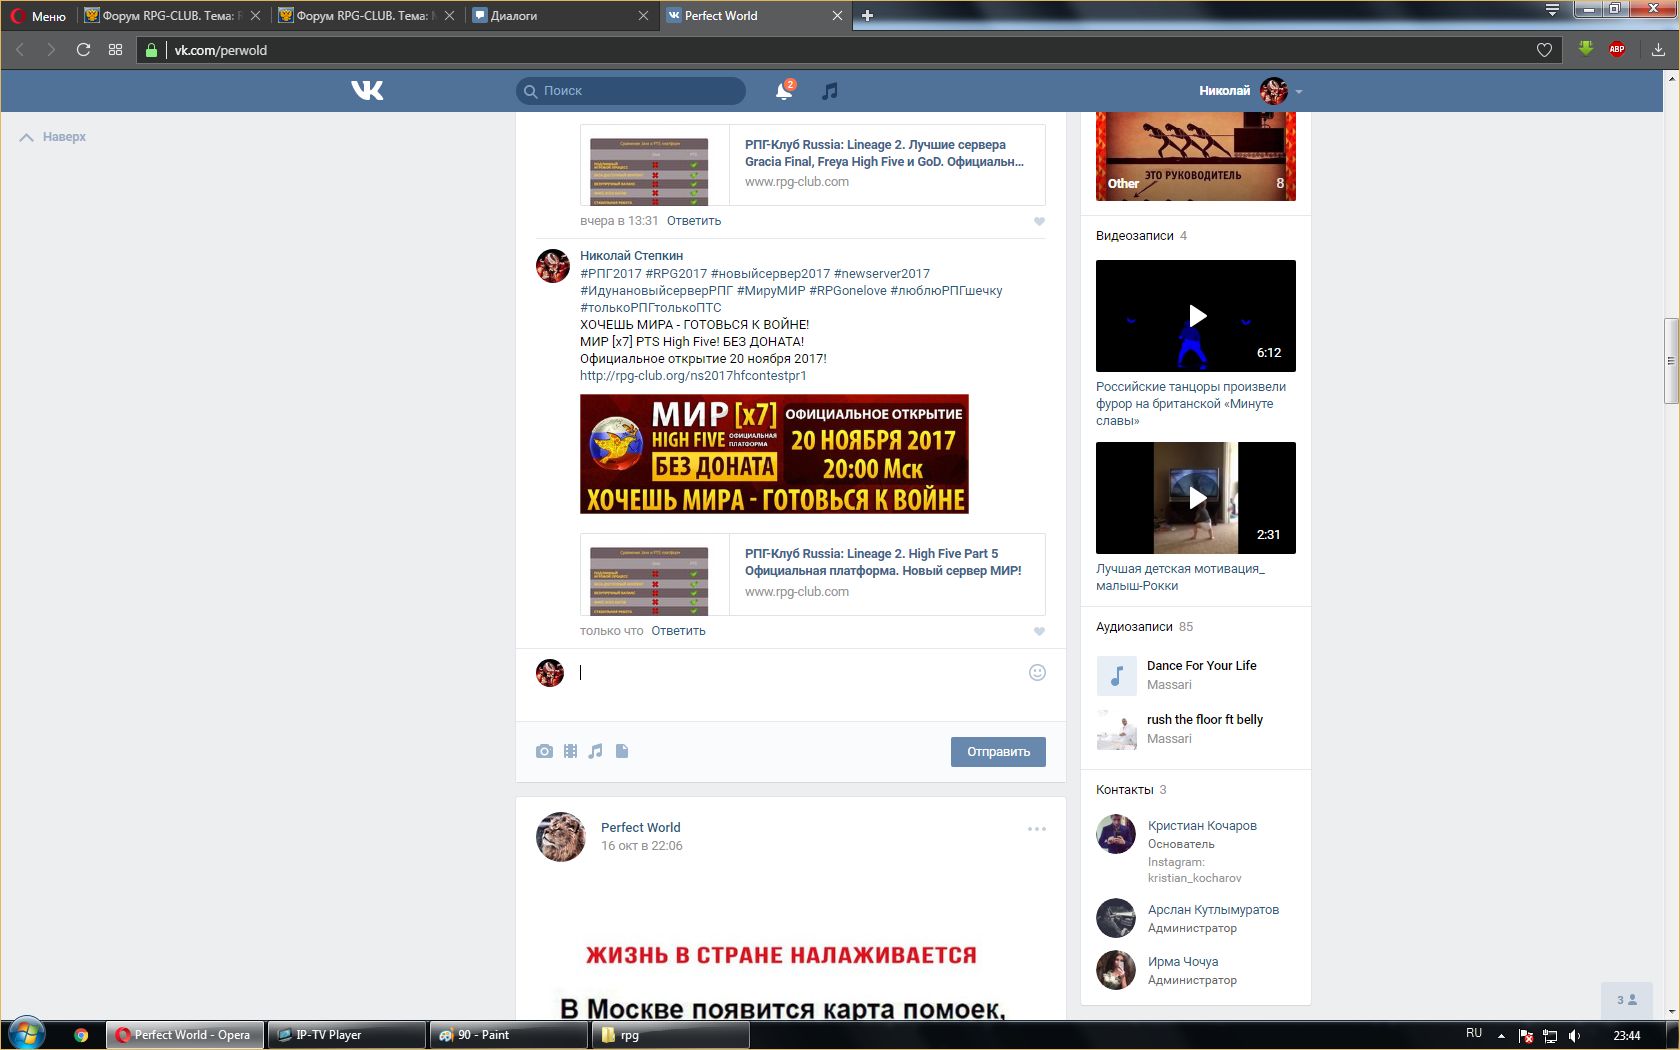Play the 6:12 video thumbnail
1680x1050 pixels.
click(1196, 316)
